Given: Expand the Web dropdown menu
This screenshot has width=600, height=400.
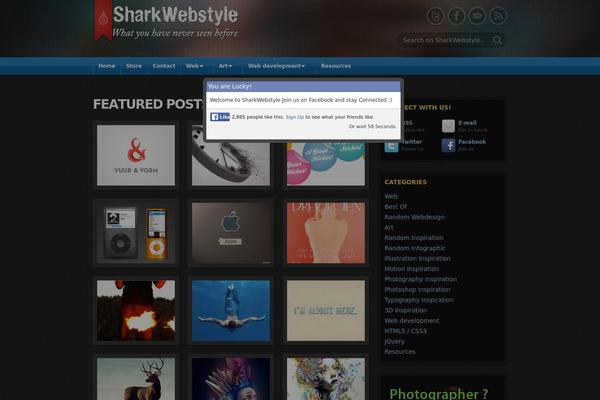Looking at the screenshot, I should [x=194, y=66].
